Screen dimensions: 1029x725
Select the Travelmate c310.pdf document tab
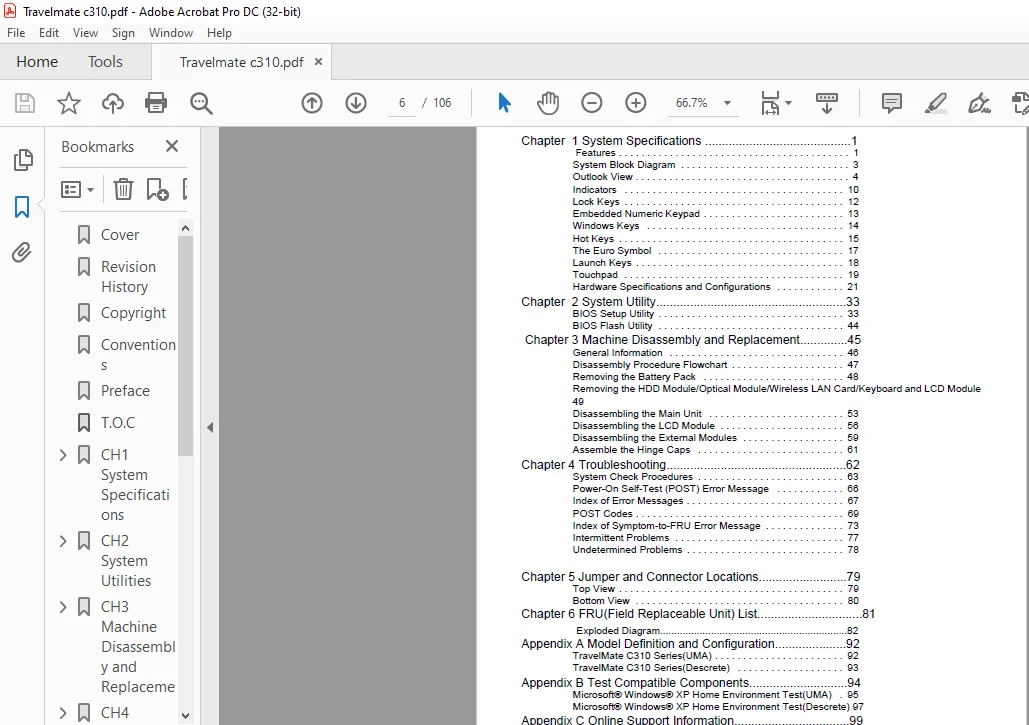(241, 62)
